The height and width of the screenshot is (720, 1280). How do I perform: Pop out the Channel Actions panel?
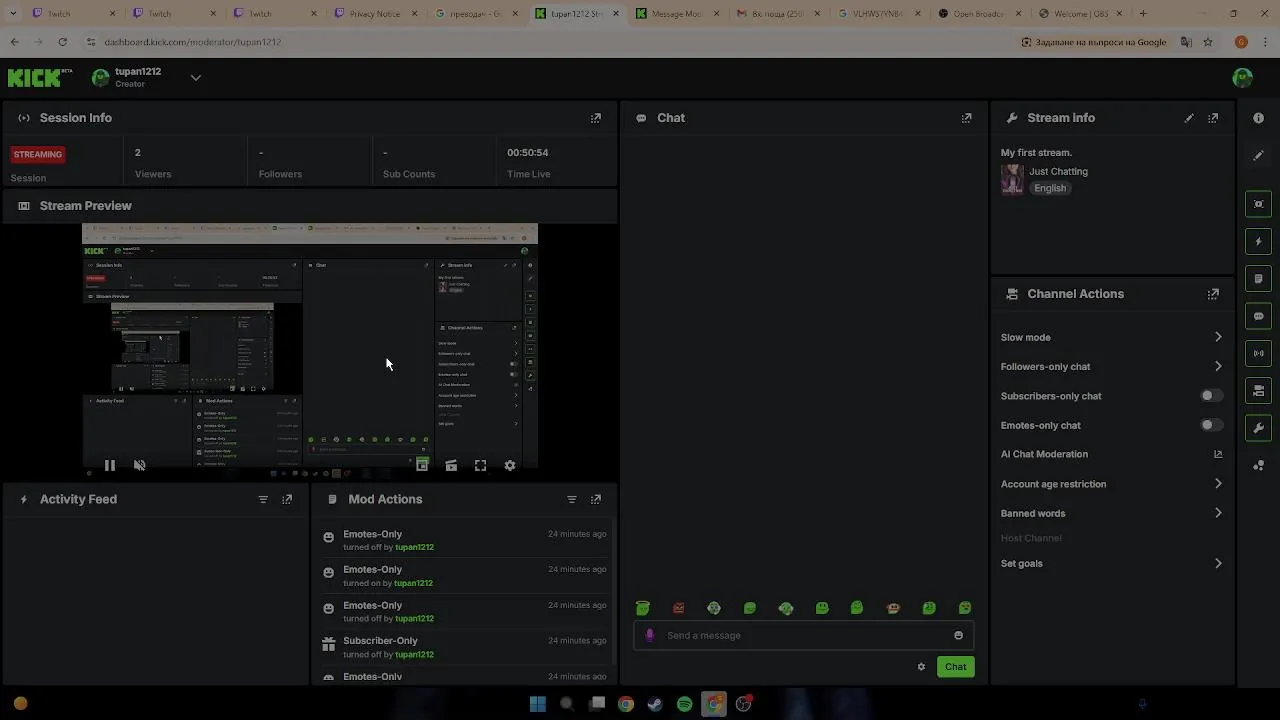click(x=1213, y=294)
